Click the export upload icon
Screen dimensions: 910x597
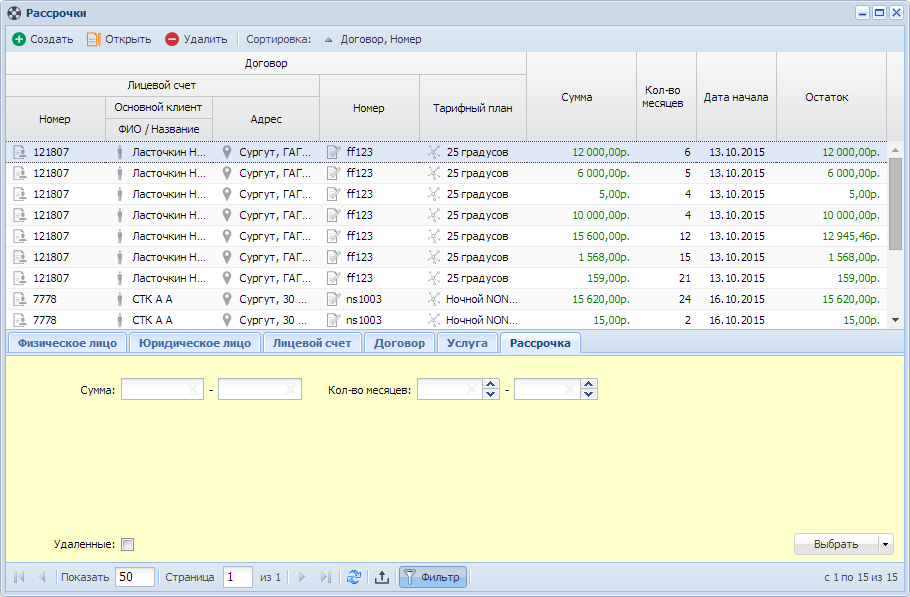pyautogui.click(x=382, y=577)
